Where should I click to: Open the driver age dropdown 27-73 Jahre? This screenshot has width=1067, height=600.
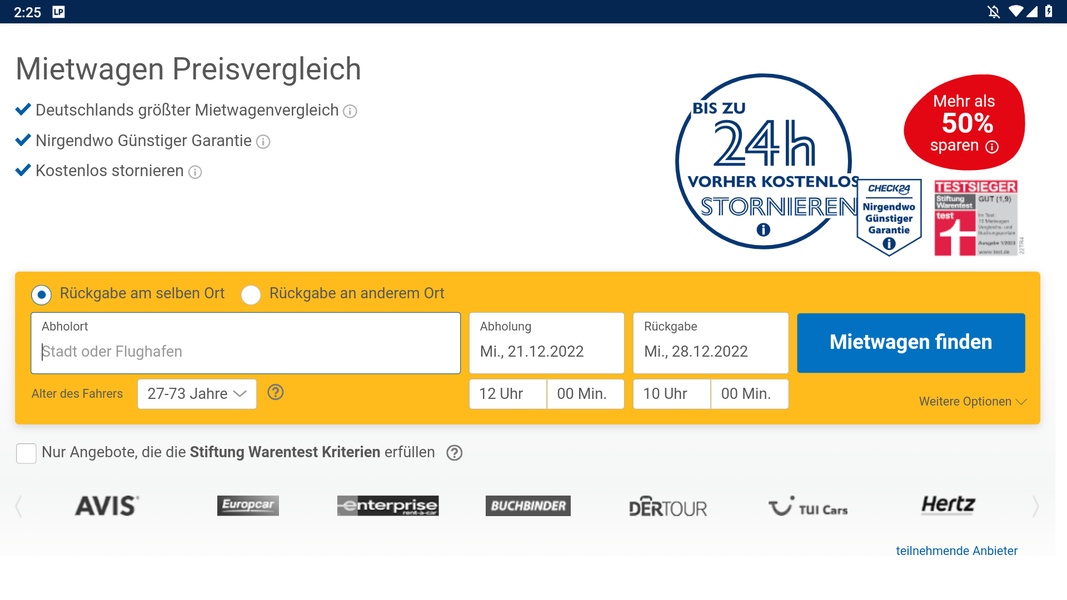point(197,394)
